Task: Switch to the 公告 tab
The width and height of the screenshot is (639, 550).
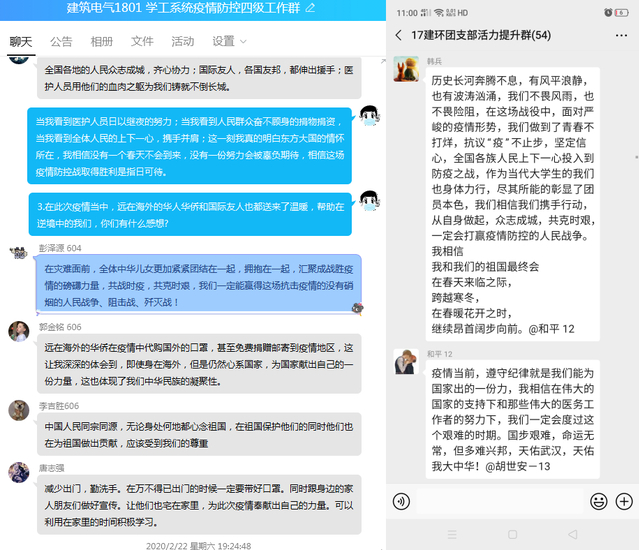Action: [61, 41]
